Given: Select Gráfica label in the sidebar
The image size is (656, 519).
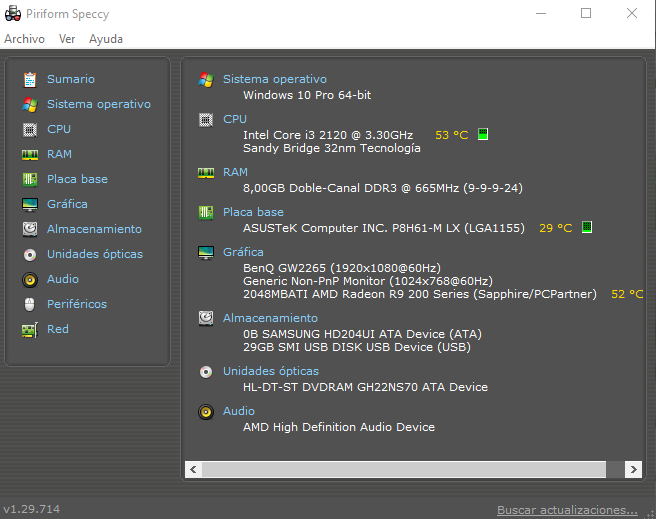Looking at the screenshot, I should [x=67, y=204].
